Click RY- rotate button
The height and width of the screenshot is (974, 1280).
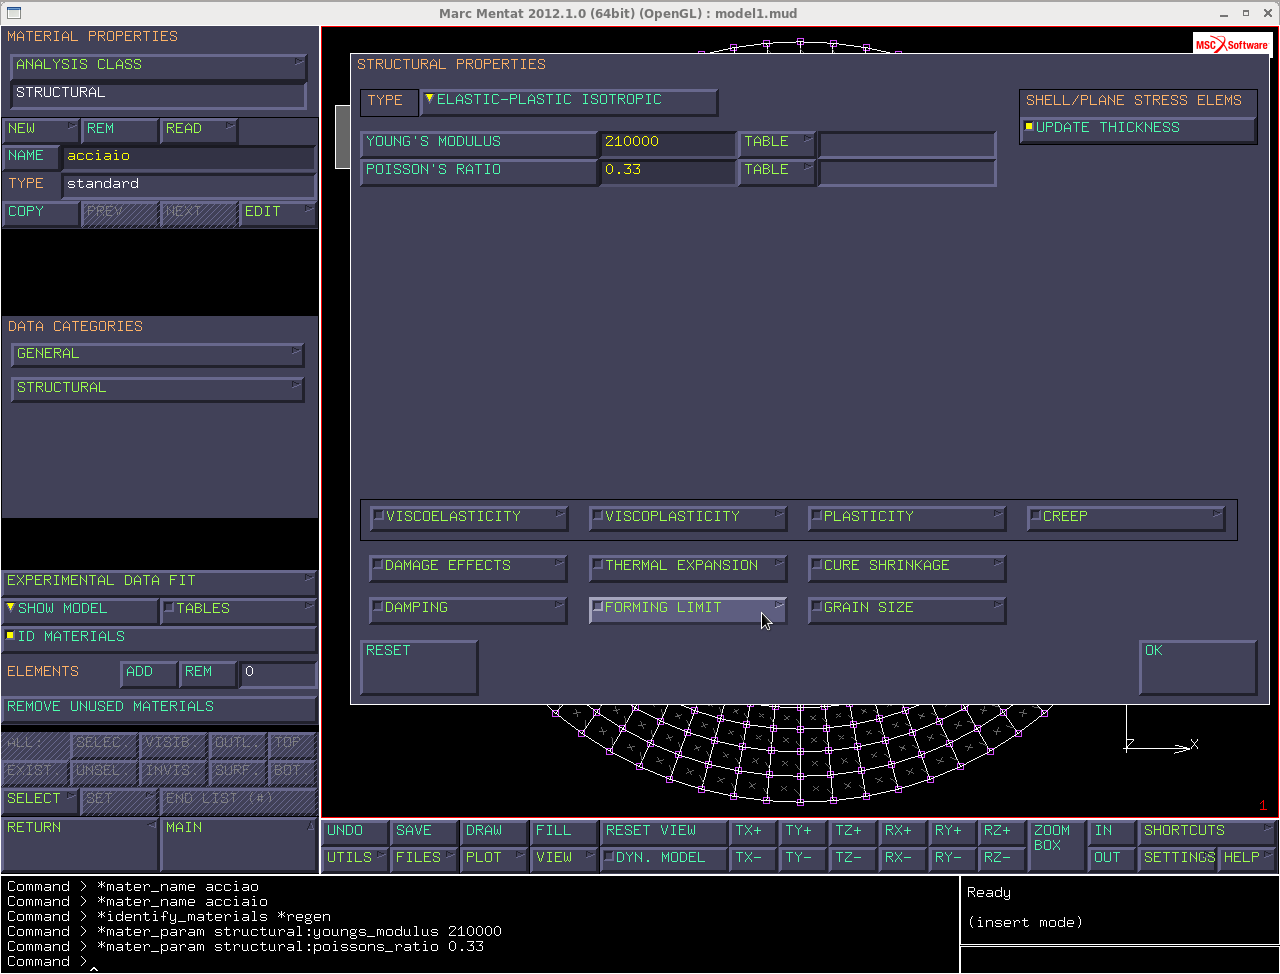(951, 859)
